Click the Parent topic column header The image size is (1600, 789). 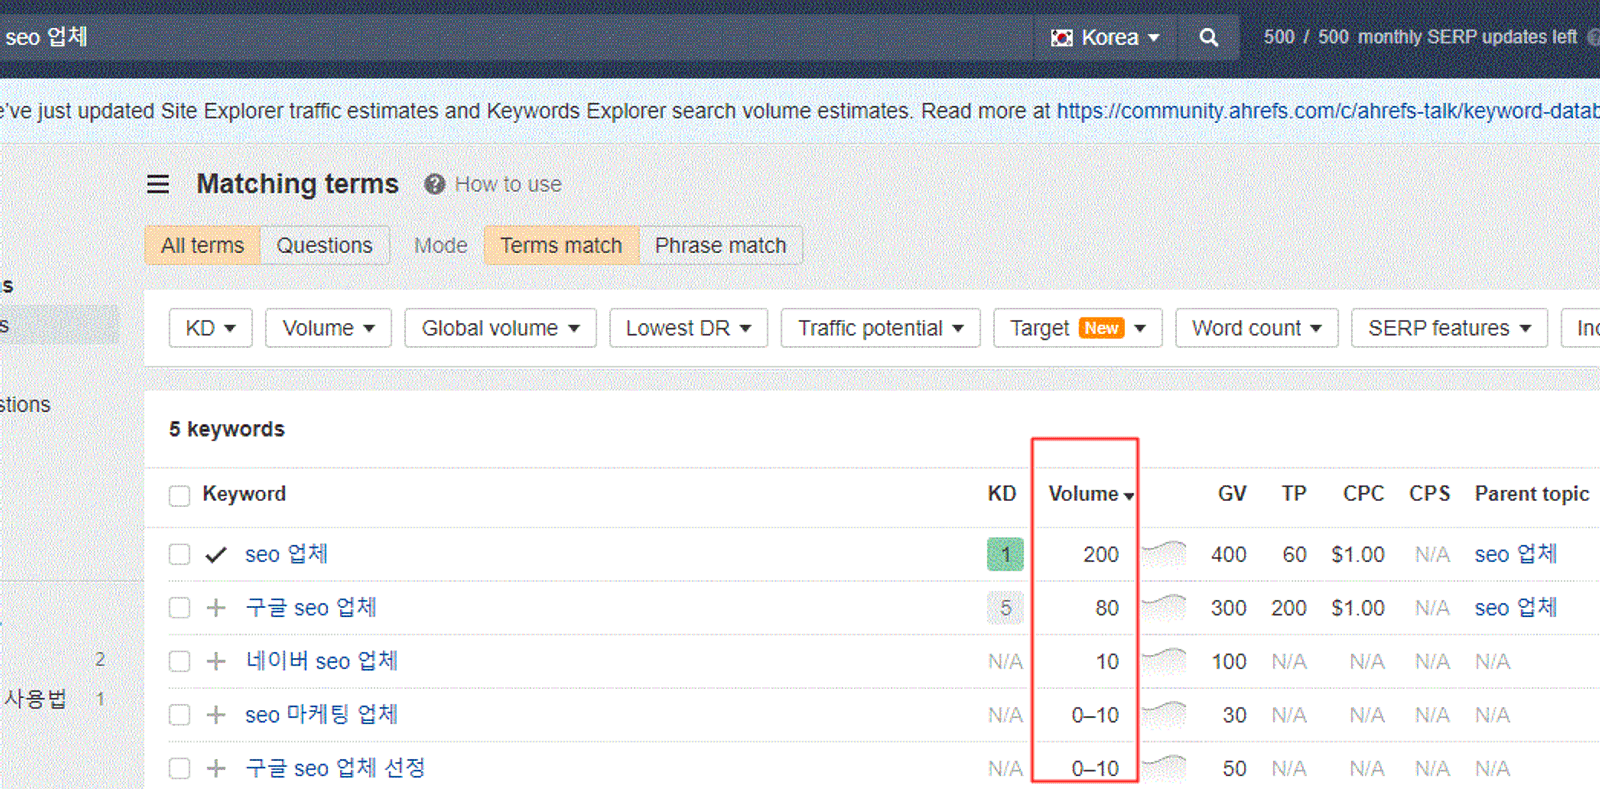pos(1532,494)
